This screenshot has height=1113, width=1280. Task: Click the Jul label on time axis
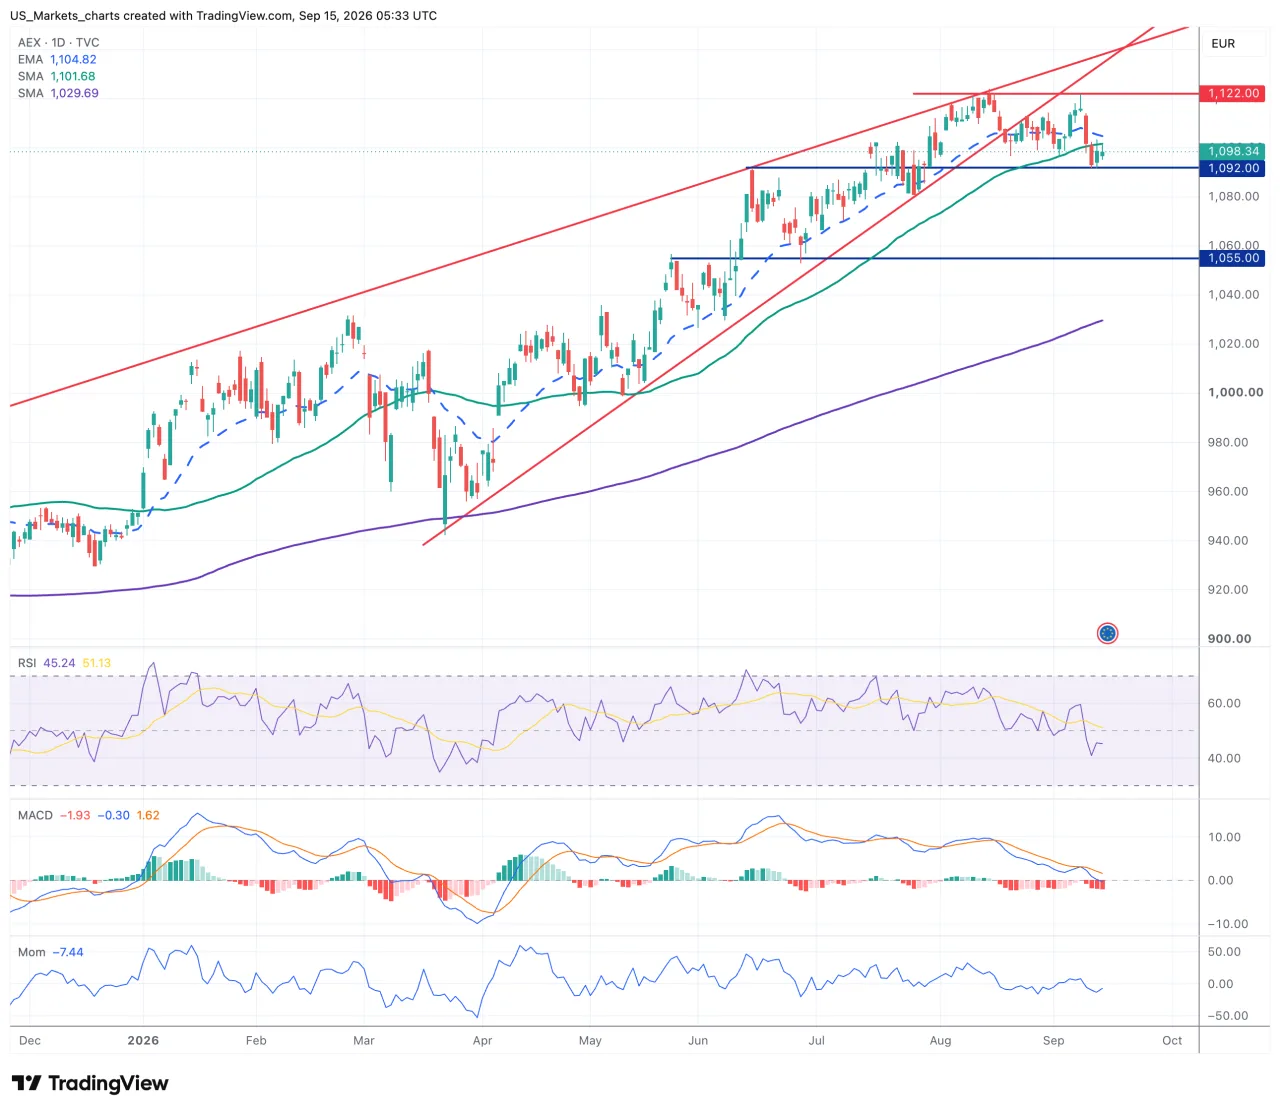817,1040
